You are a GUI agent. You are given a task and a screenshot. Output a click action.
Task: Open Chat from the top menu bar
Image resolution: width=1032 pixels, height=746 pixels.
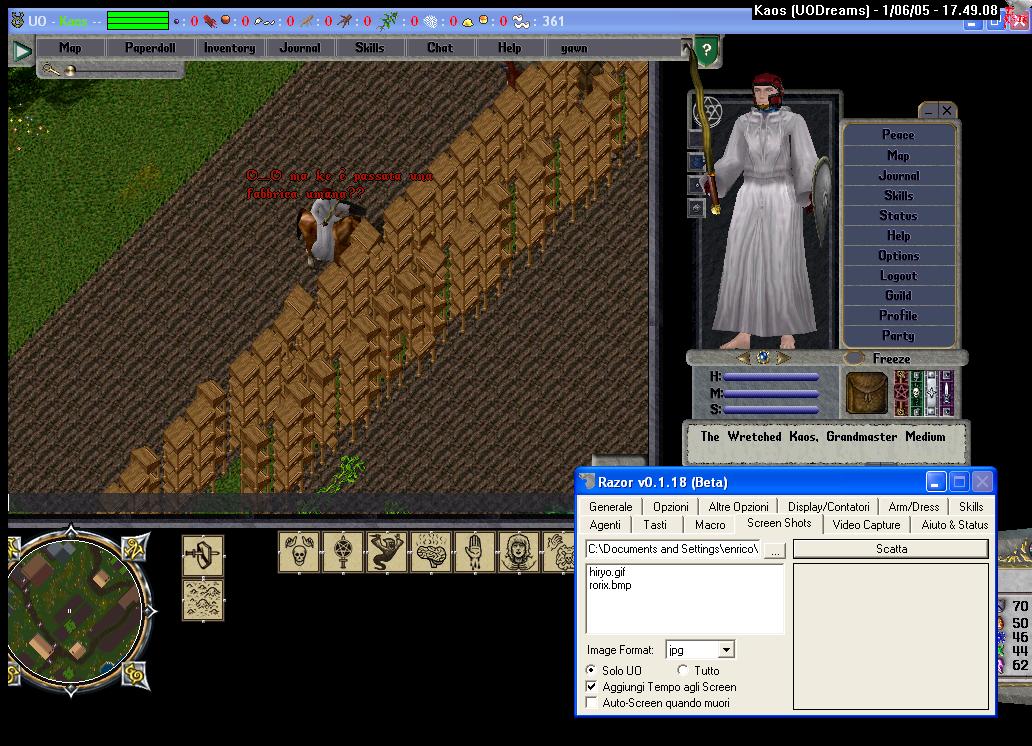440,47
